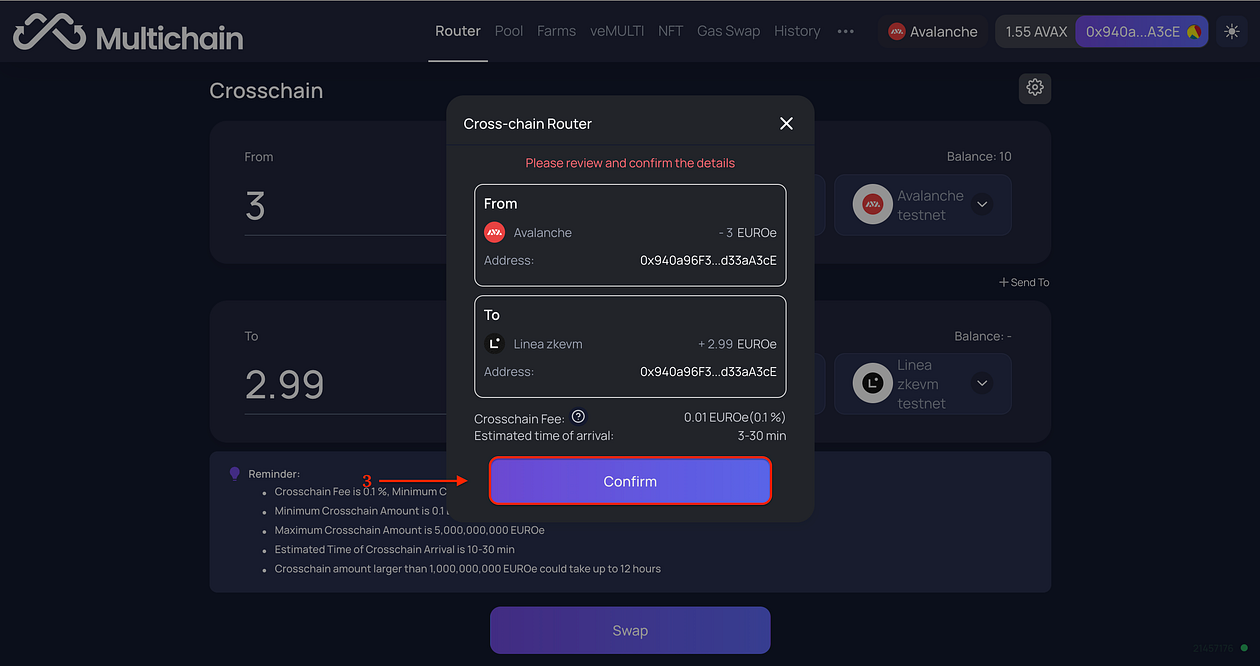Click the Avalanche logo in network selector
Screen dimensions: 1260x666
pos(897,32)
